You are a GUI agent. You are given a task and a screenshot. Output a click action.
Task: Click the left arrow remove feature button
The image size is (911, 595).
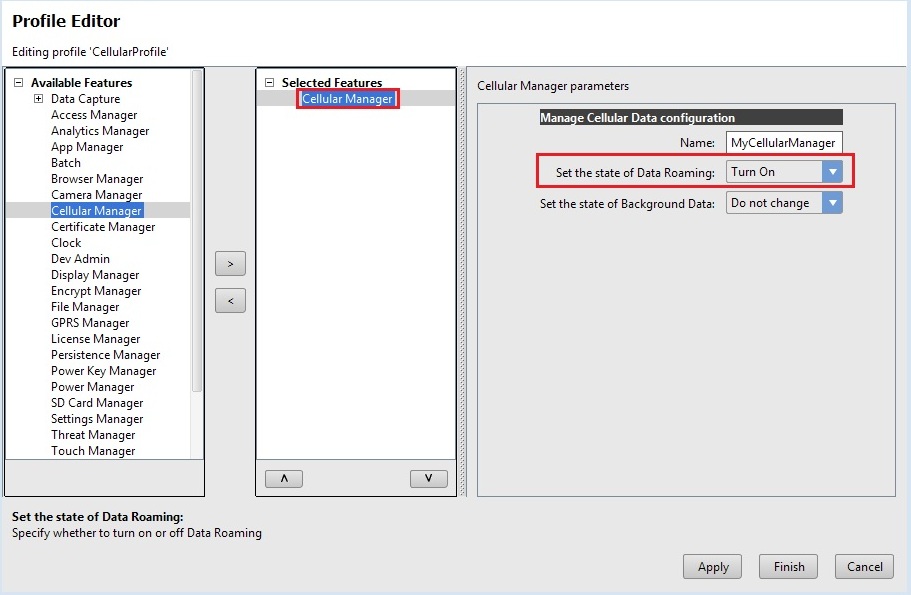[230, 300]
